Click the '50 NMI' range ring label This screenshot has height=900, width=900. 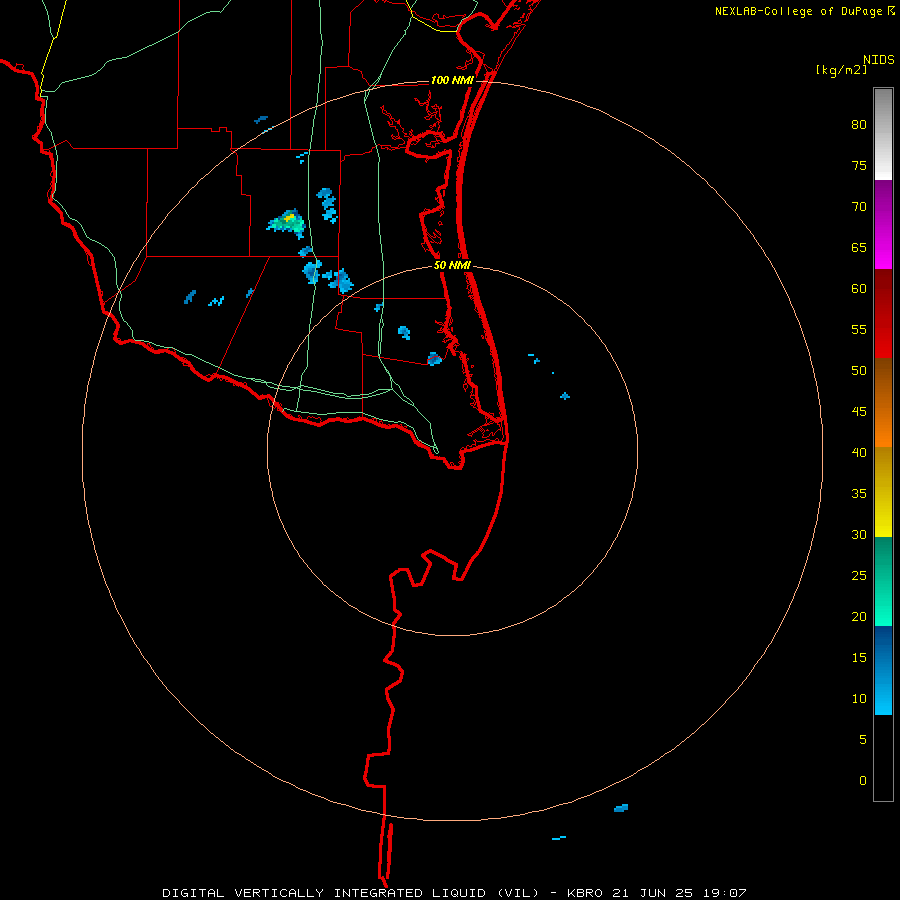[452, 265]
